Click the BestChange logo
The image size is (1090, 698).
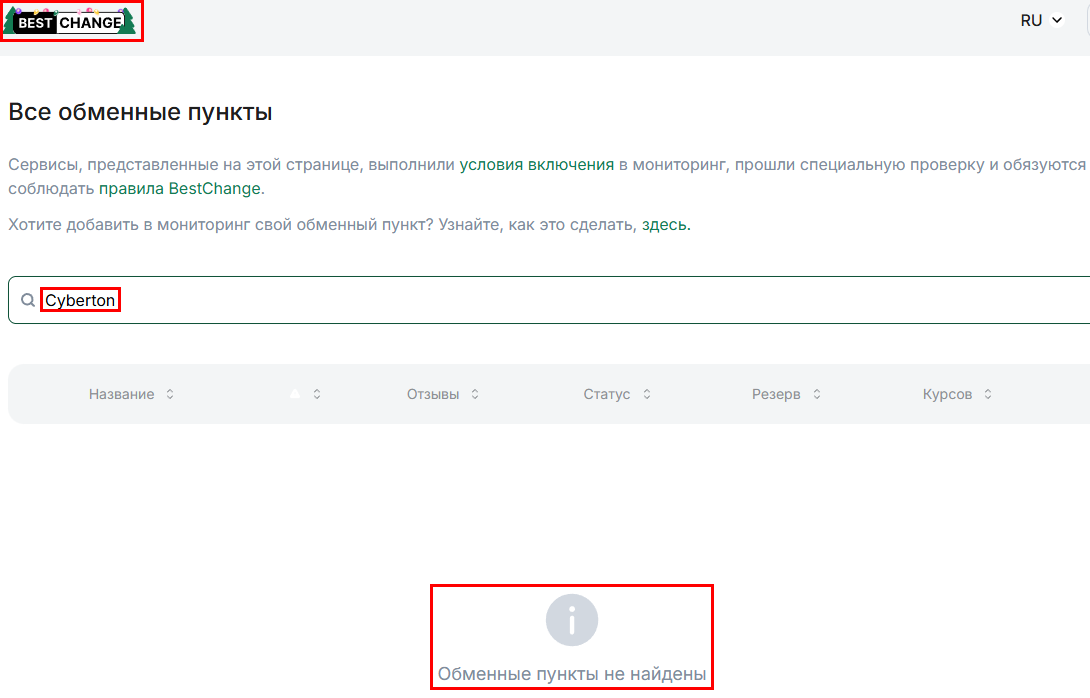point(70,21)
